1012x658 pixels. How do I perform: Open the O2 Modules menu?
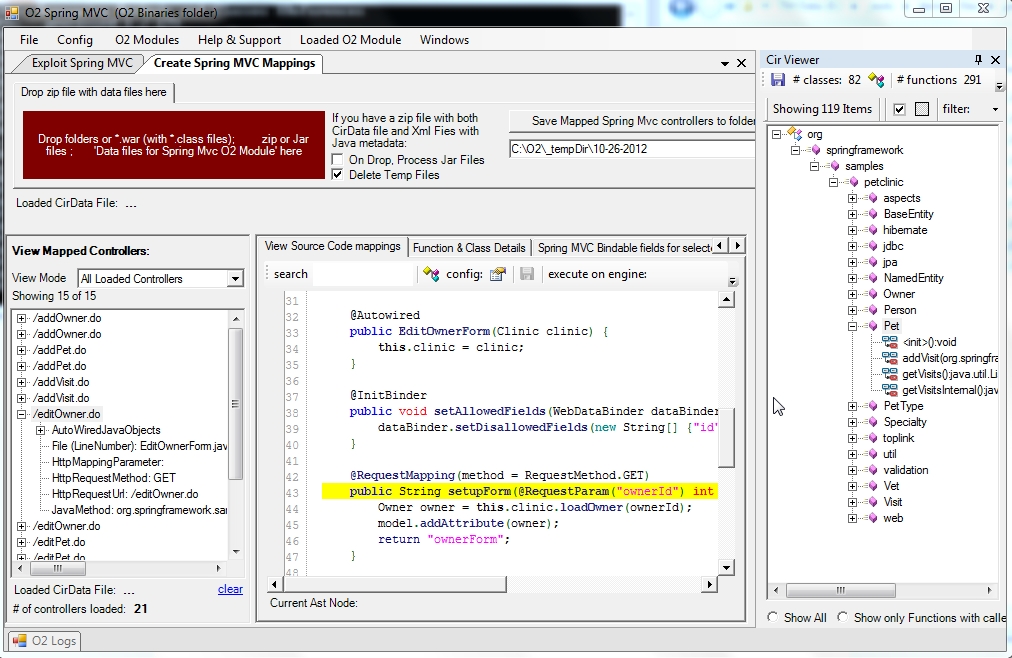tap(147, 40)
